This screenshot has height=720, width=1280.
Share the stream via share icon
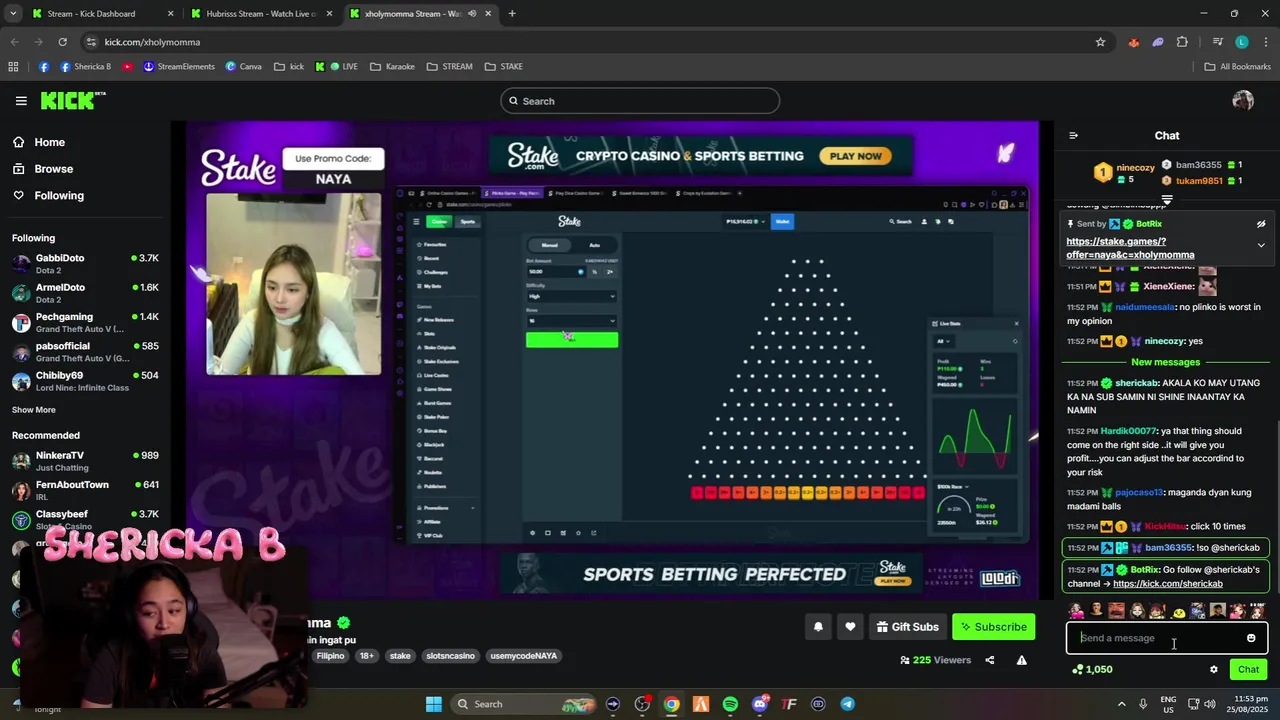[989, 660]
